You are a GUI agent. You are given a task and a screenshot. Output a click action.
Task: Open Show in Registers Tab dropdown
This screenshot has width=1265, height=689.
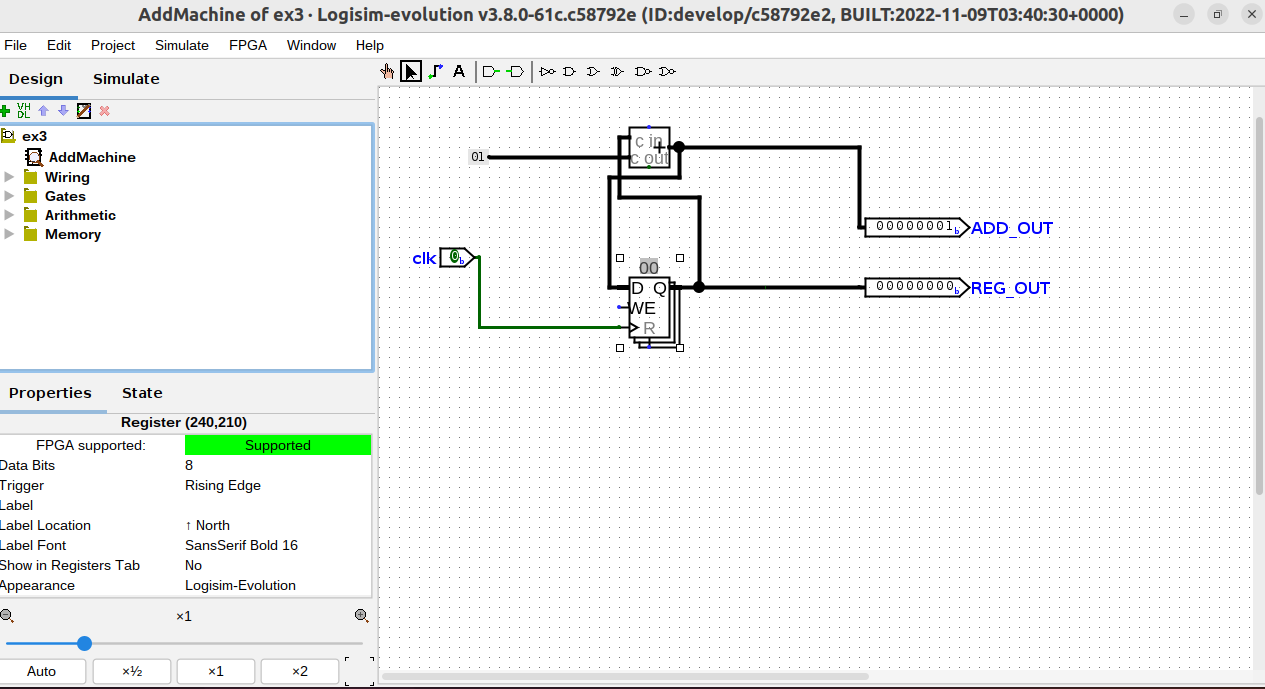pyautogui.click(x=277, y=565)
